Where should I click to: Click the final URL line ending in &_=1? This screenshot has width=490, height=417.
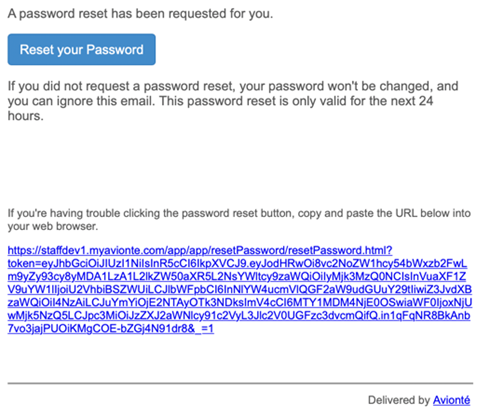(x=111, y=329)
